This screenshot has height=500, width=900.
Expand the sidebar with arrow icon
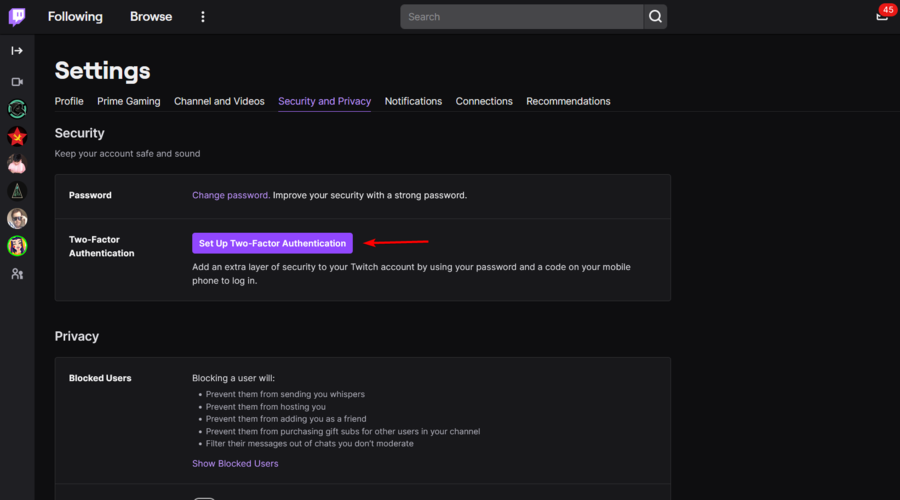pos(17,51)
